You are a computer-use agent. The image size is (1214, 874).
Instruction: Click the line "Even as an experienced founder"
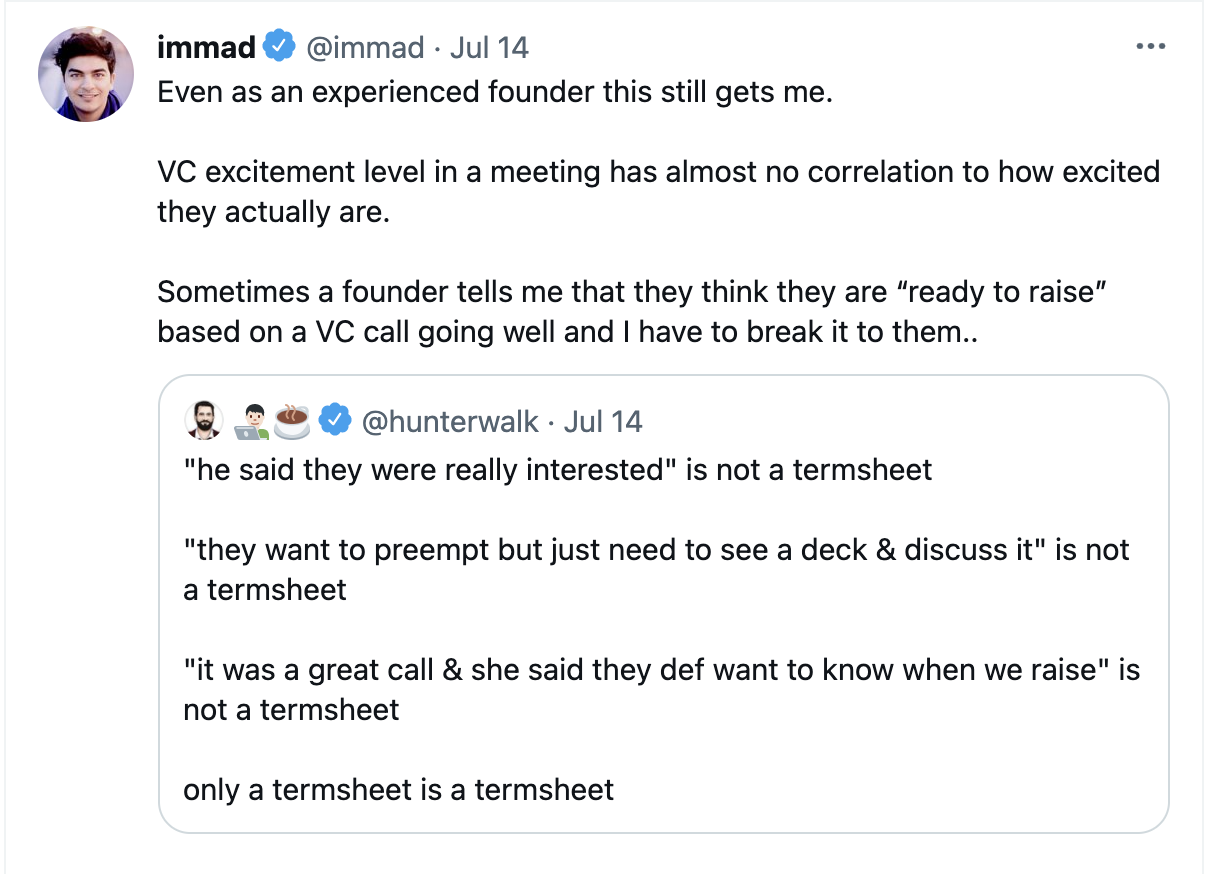tap(495, 94)
